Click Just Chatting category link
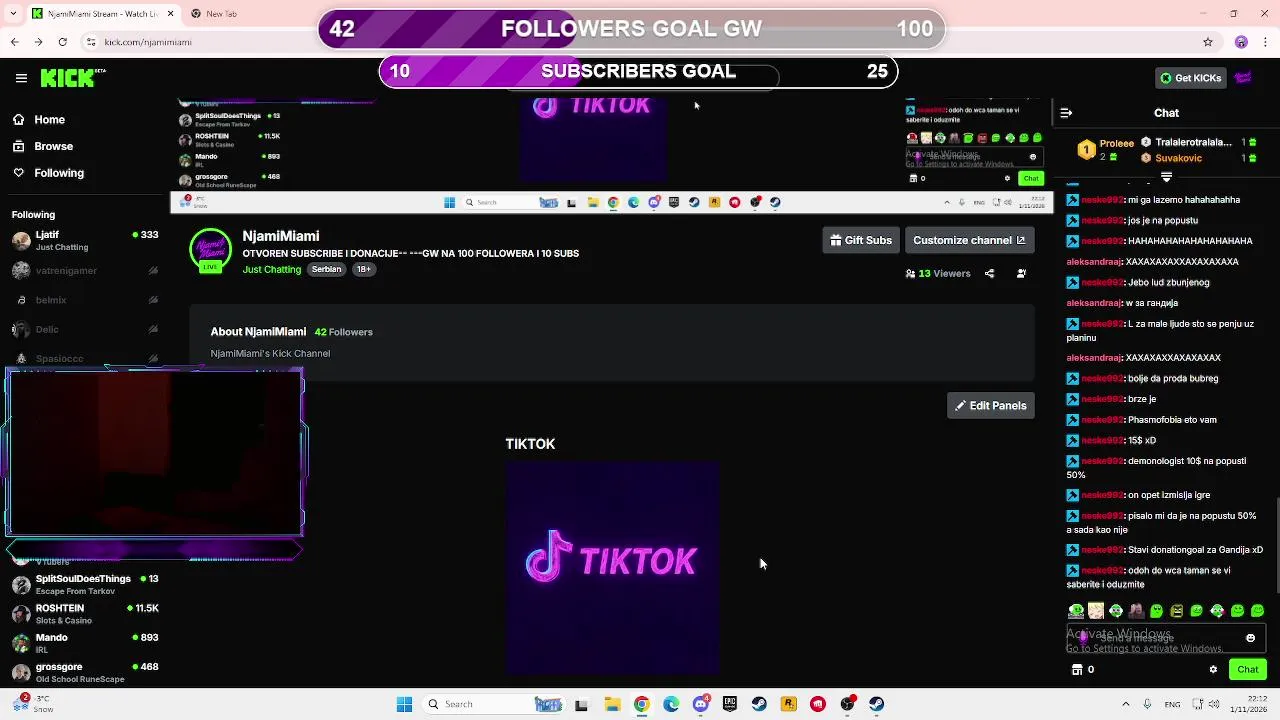 pyautogui.click(x=272, y=270)
